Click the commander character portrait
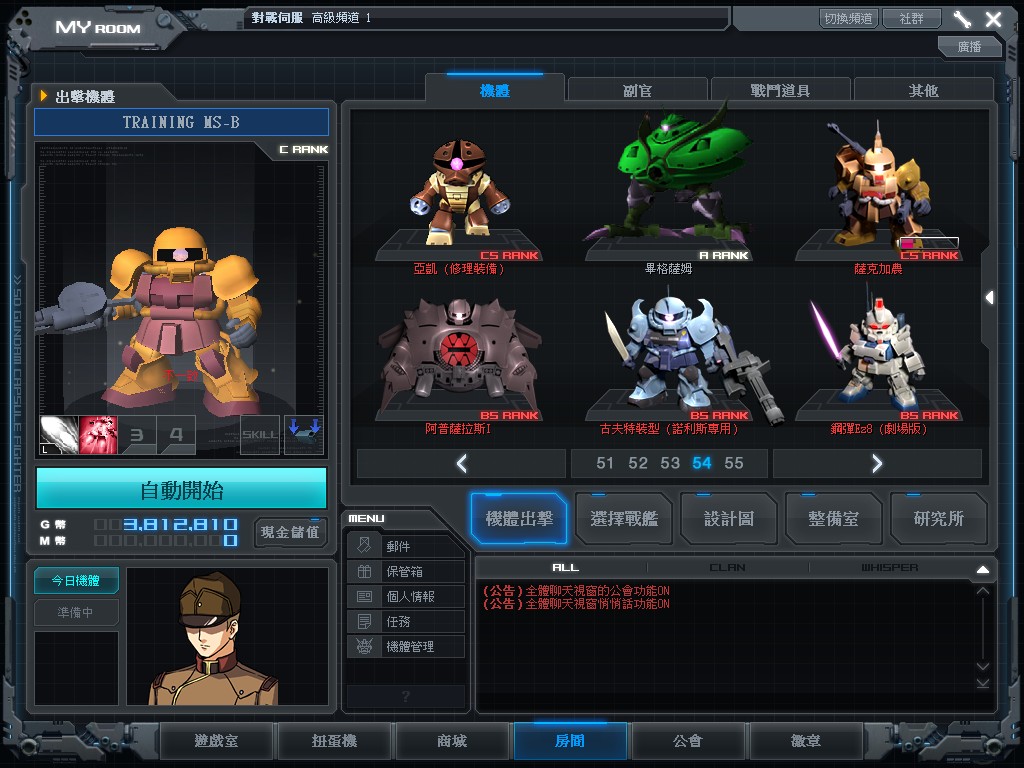The height and width of the screenshot is (768, 1024). click(x=227, y=636)
